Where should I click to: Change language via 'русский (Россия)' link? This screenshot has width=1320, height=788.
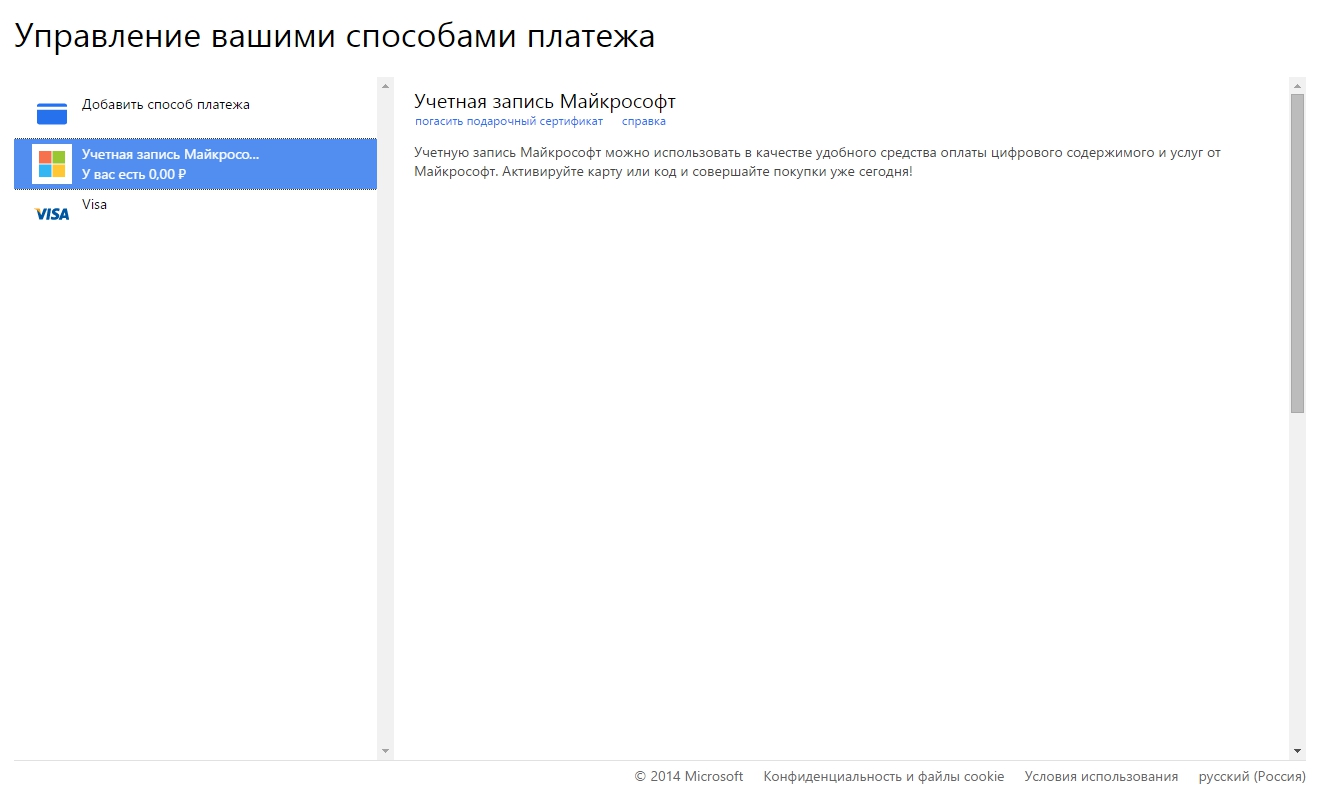(x=1252, y=776)
